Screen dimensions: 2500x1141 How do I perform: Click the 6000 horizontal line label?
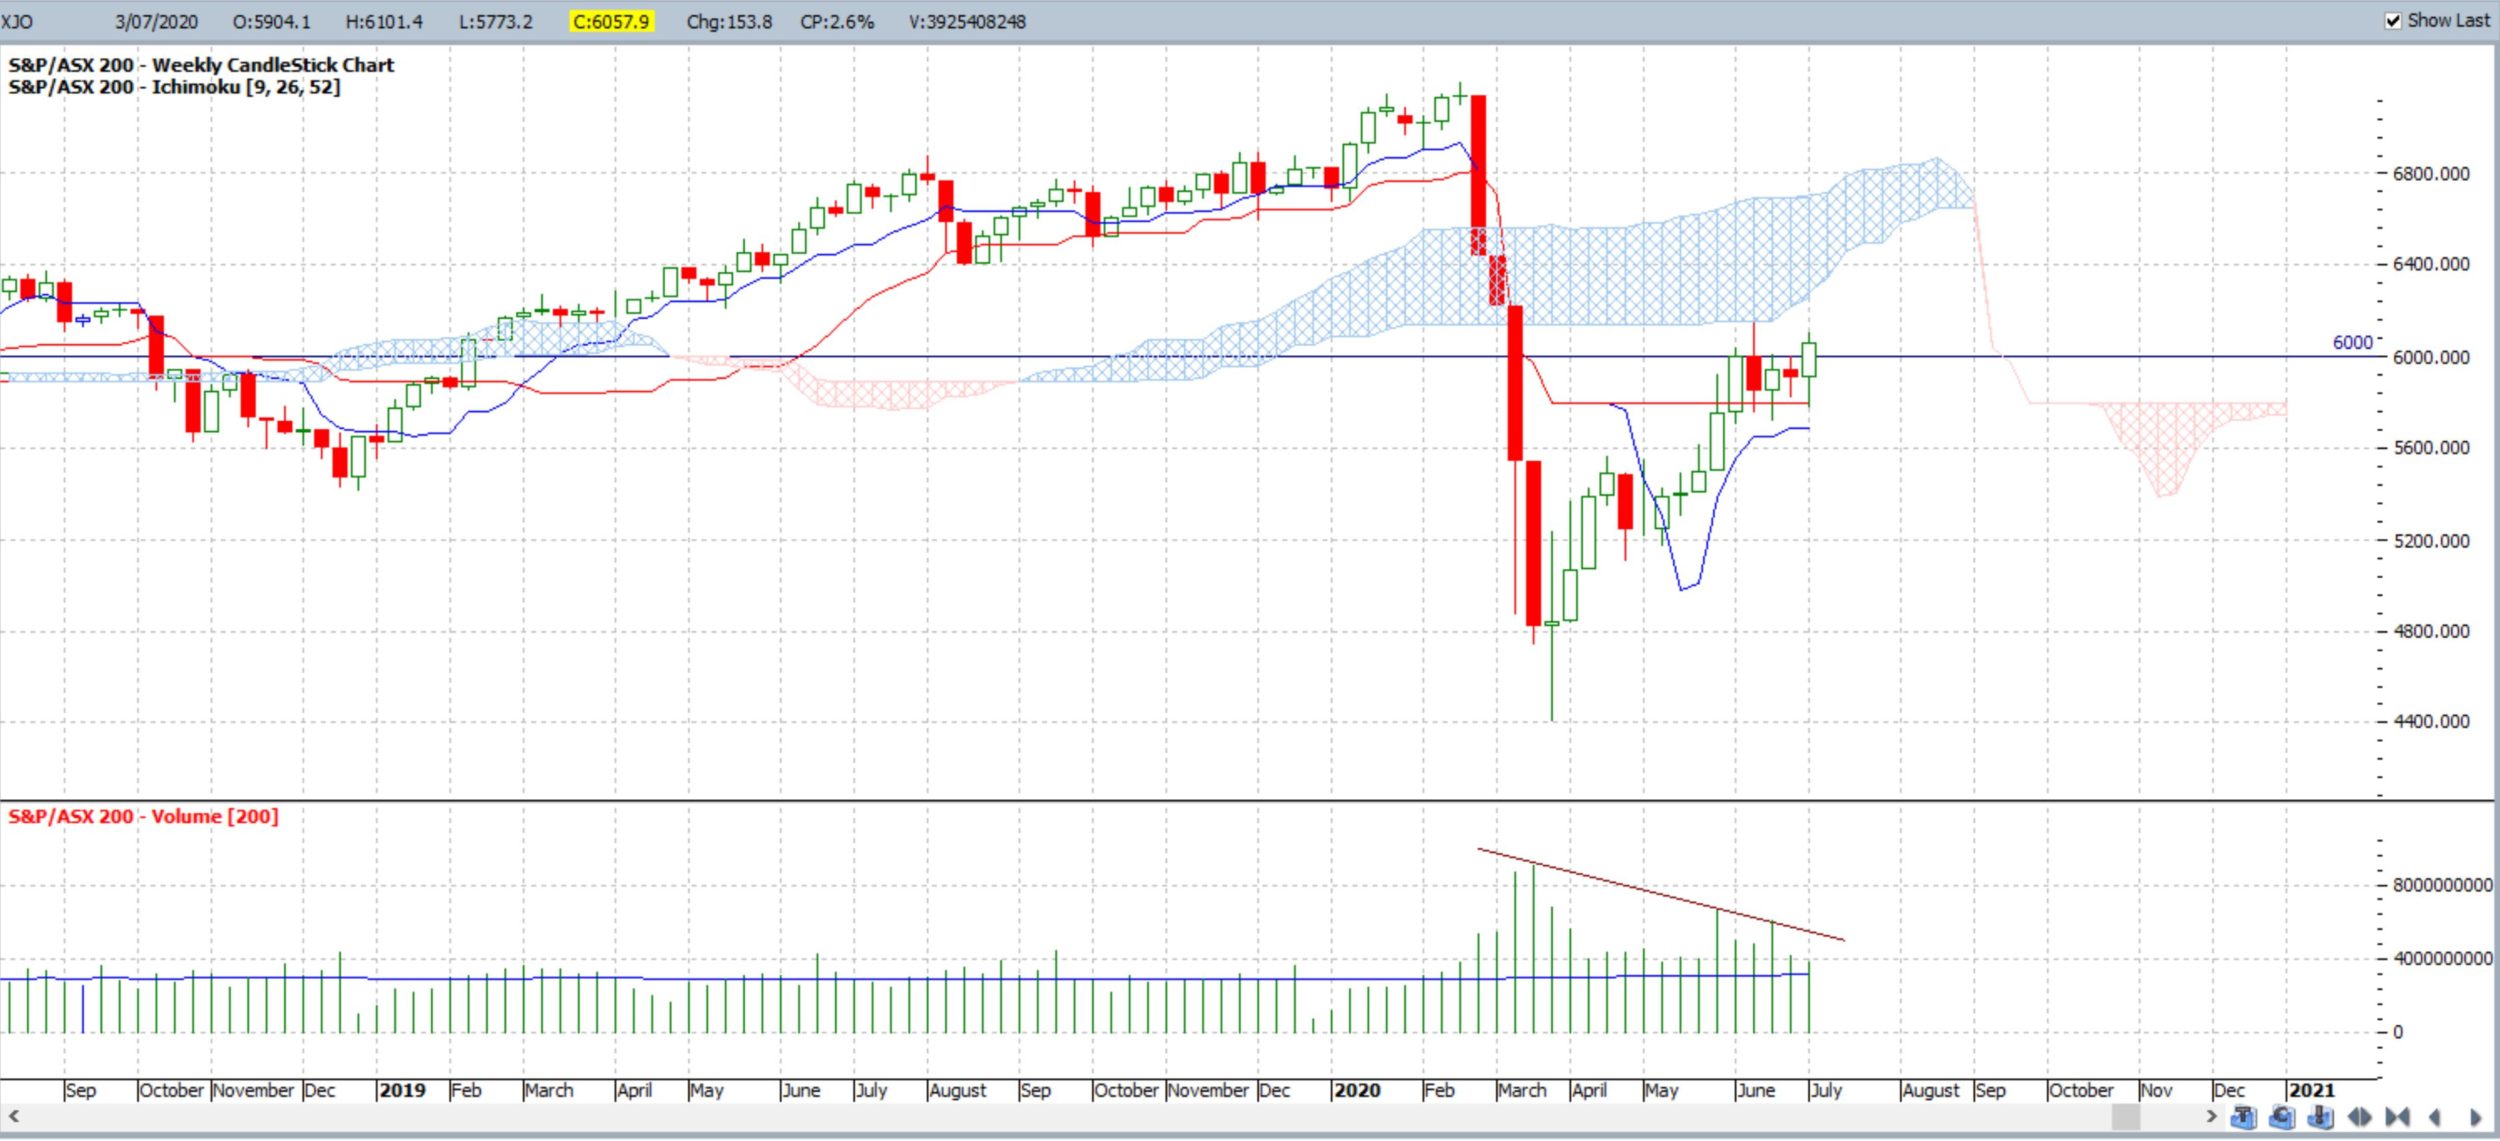[2352, 342]
